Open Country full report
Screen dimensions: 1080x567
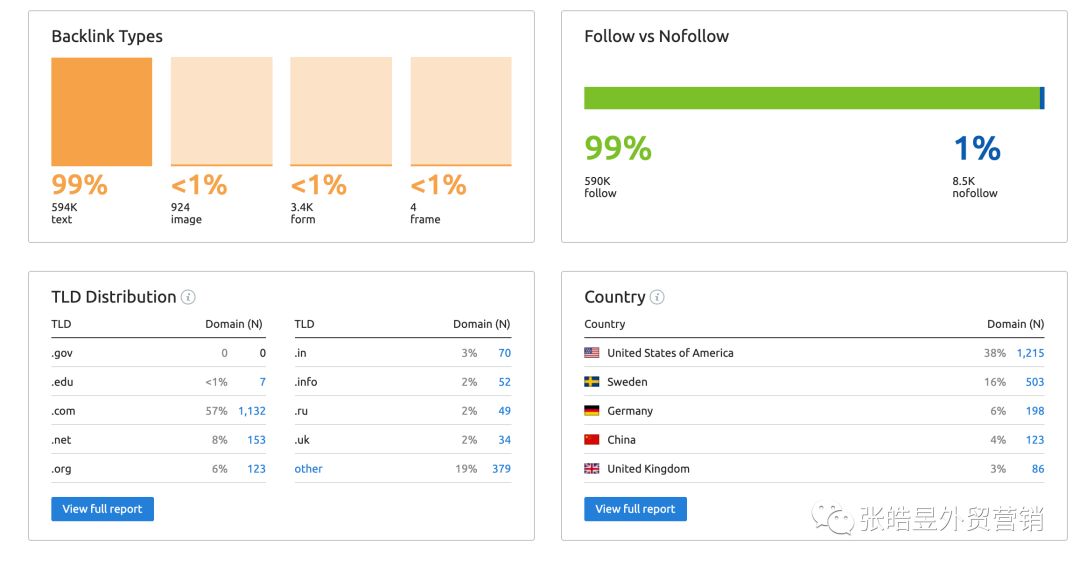pyautogui.click(x=635, y=509)
